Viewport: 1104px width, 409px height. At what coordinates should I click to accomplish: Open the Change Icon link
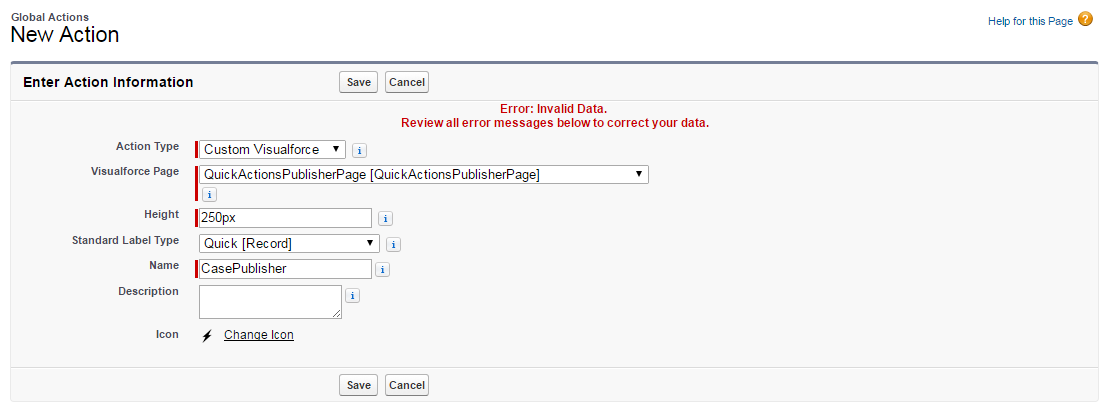(x=259, y=335)
